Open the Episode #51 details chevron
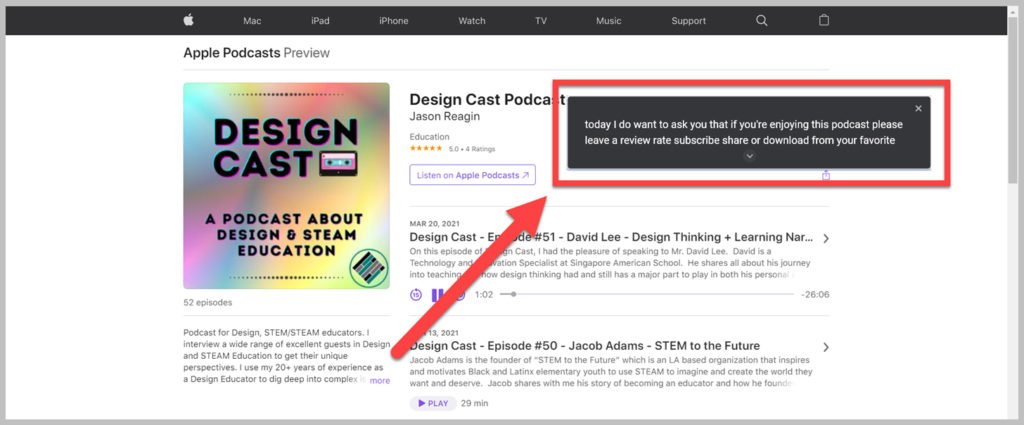 [825, 238]
